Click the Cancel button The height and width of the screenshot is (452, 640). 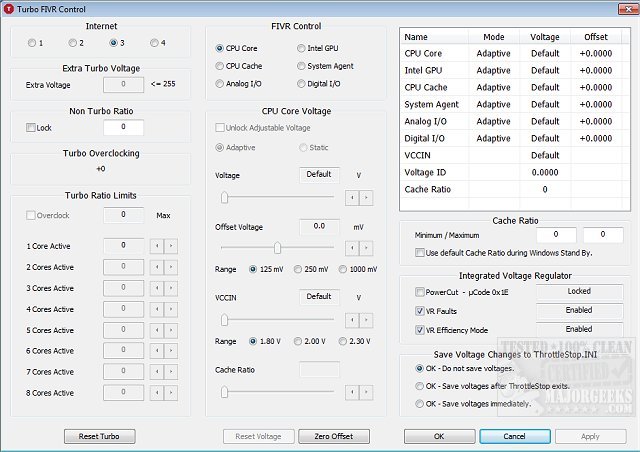point(515,436)
